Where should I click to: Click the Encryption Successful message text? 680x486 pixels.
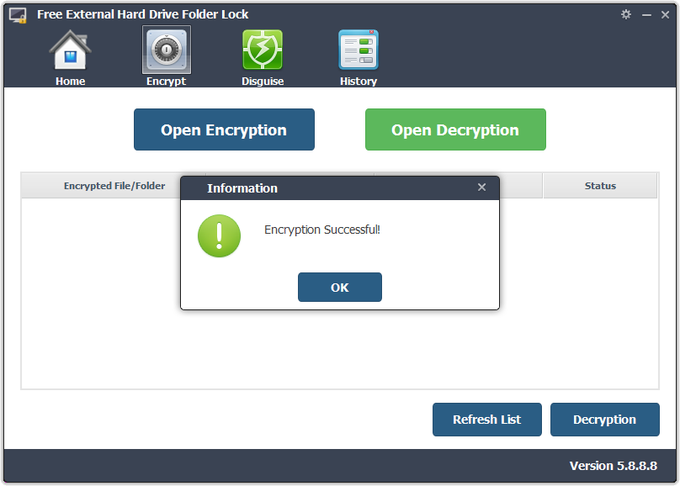(322, 230)
